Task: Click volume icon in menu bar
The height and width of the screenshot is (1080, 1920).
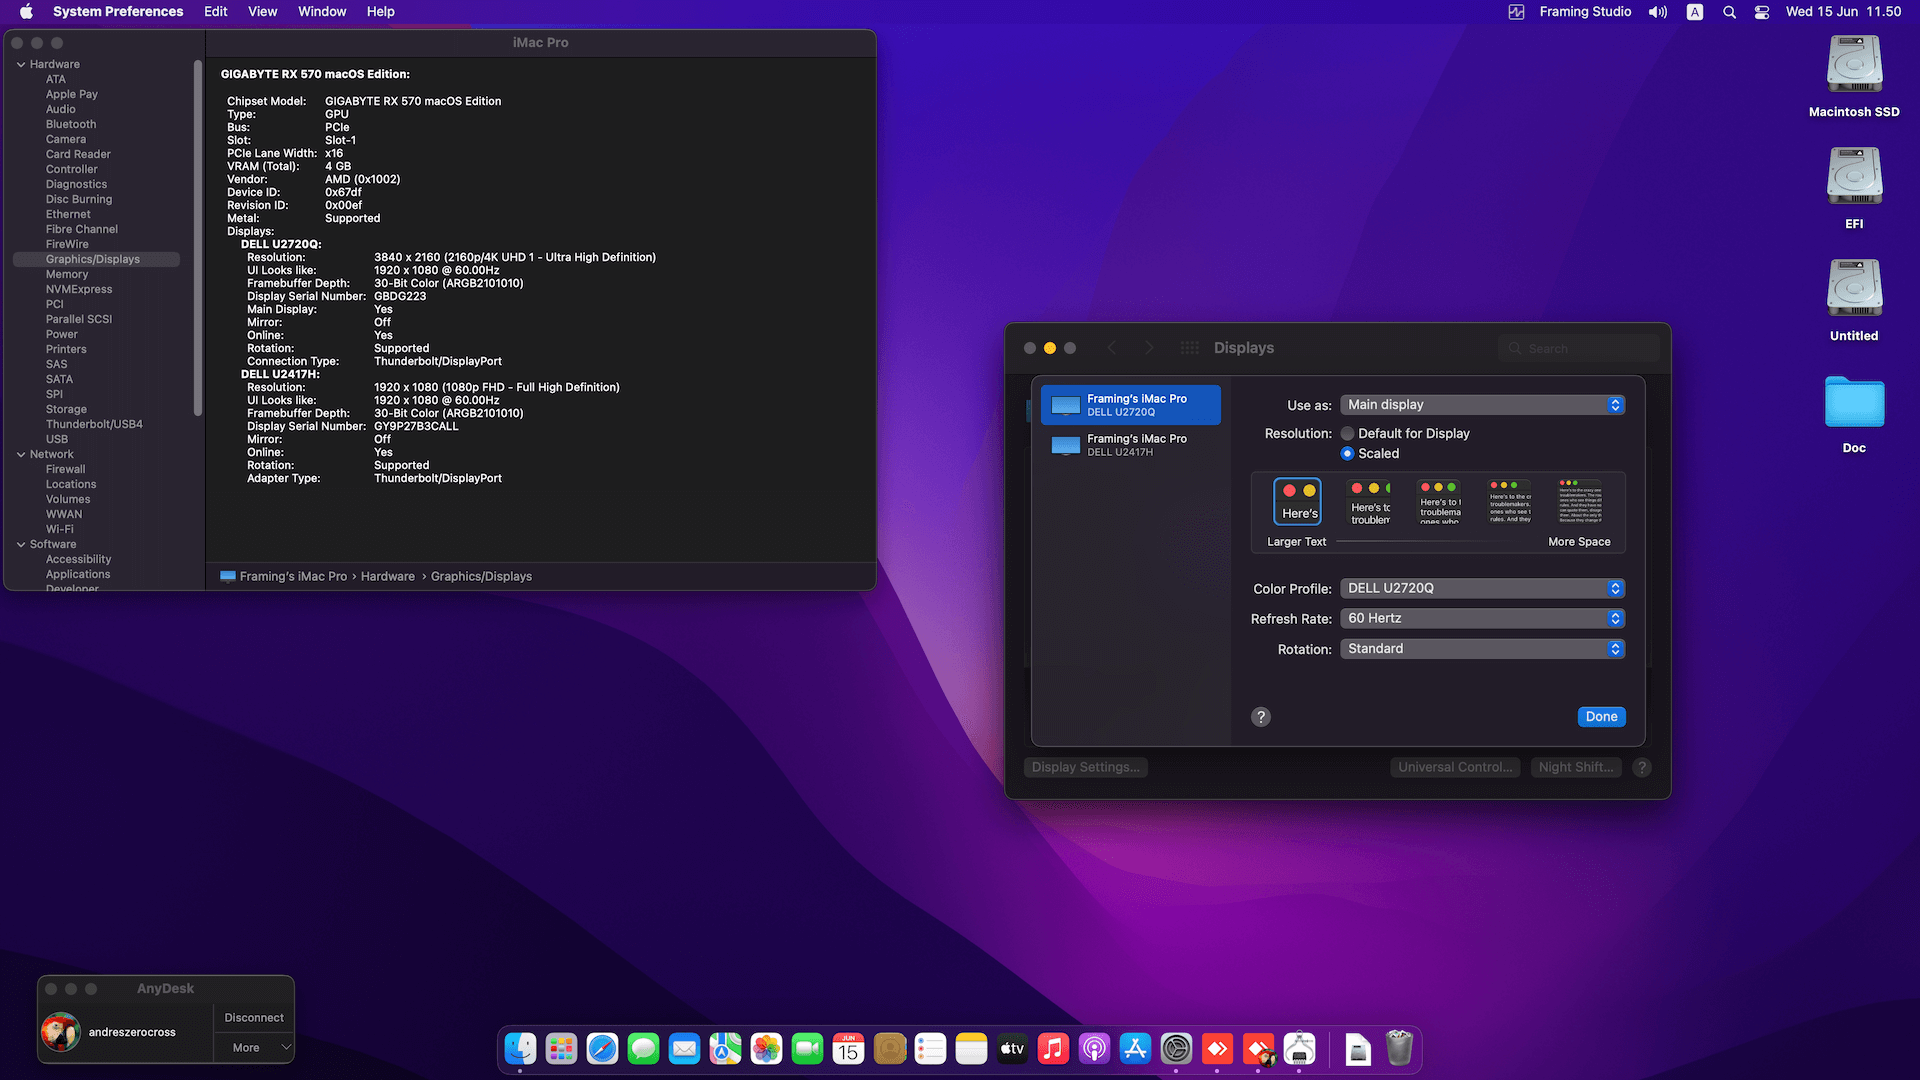Action: 1658,12
